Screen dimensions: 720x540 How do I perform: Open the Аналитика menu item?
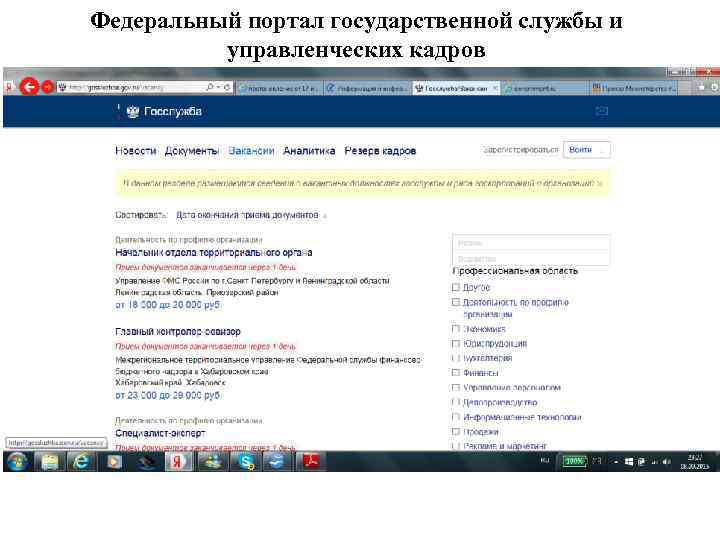[309, 151]
